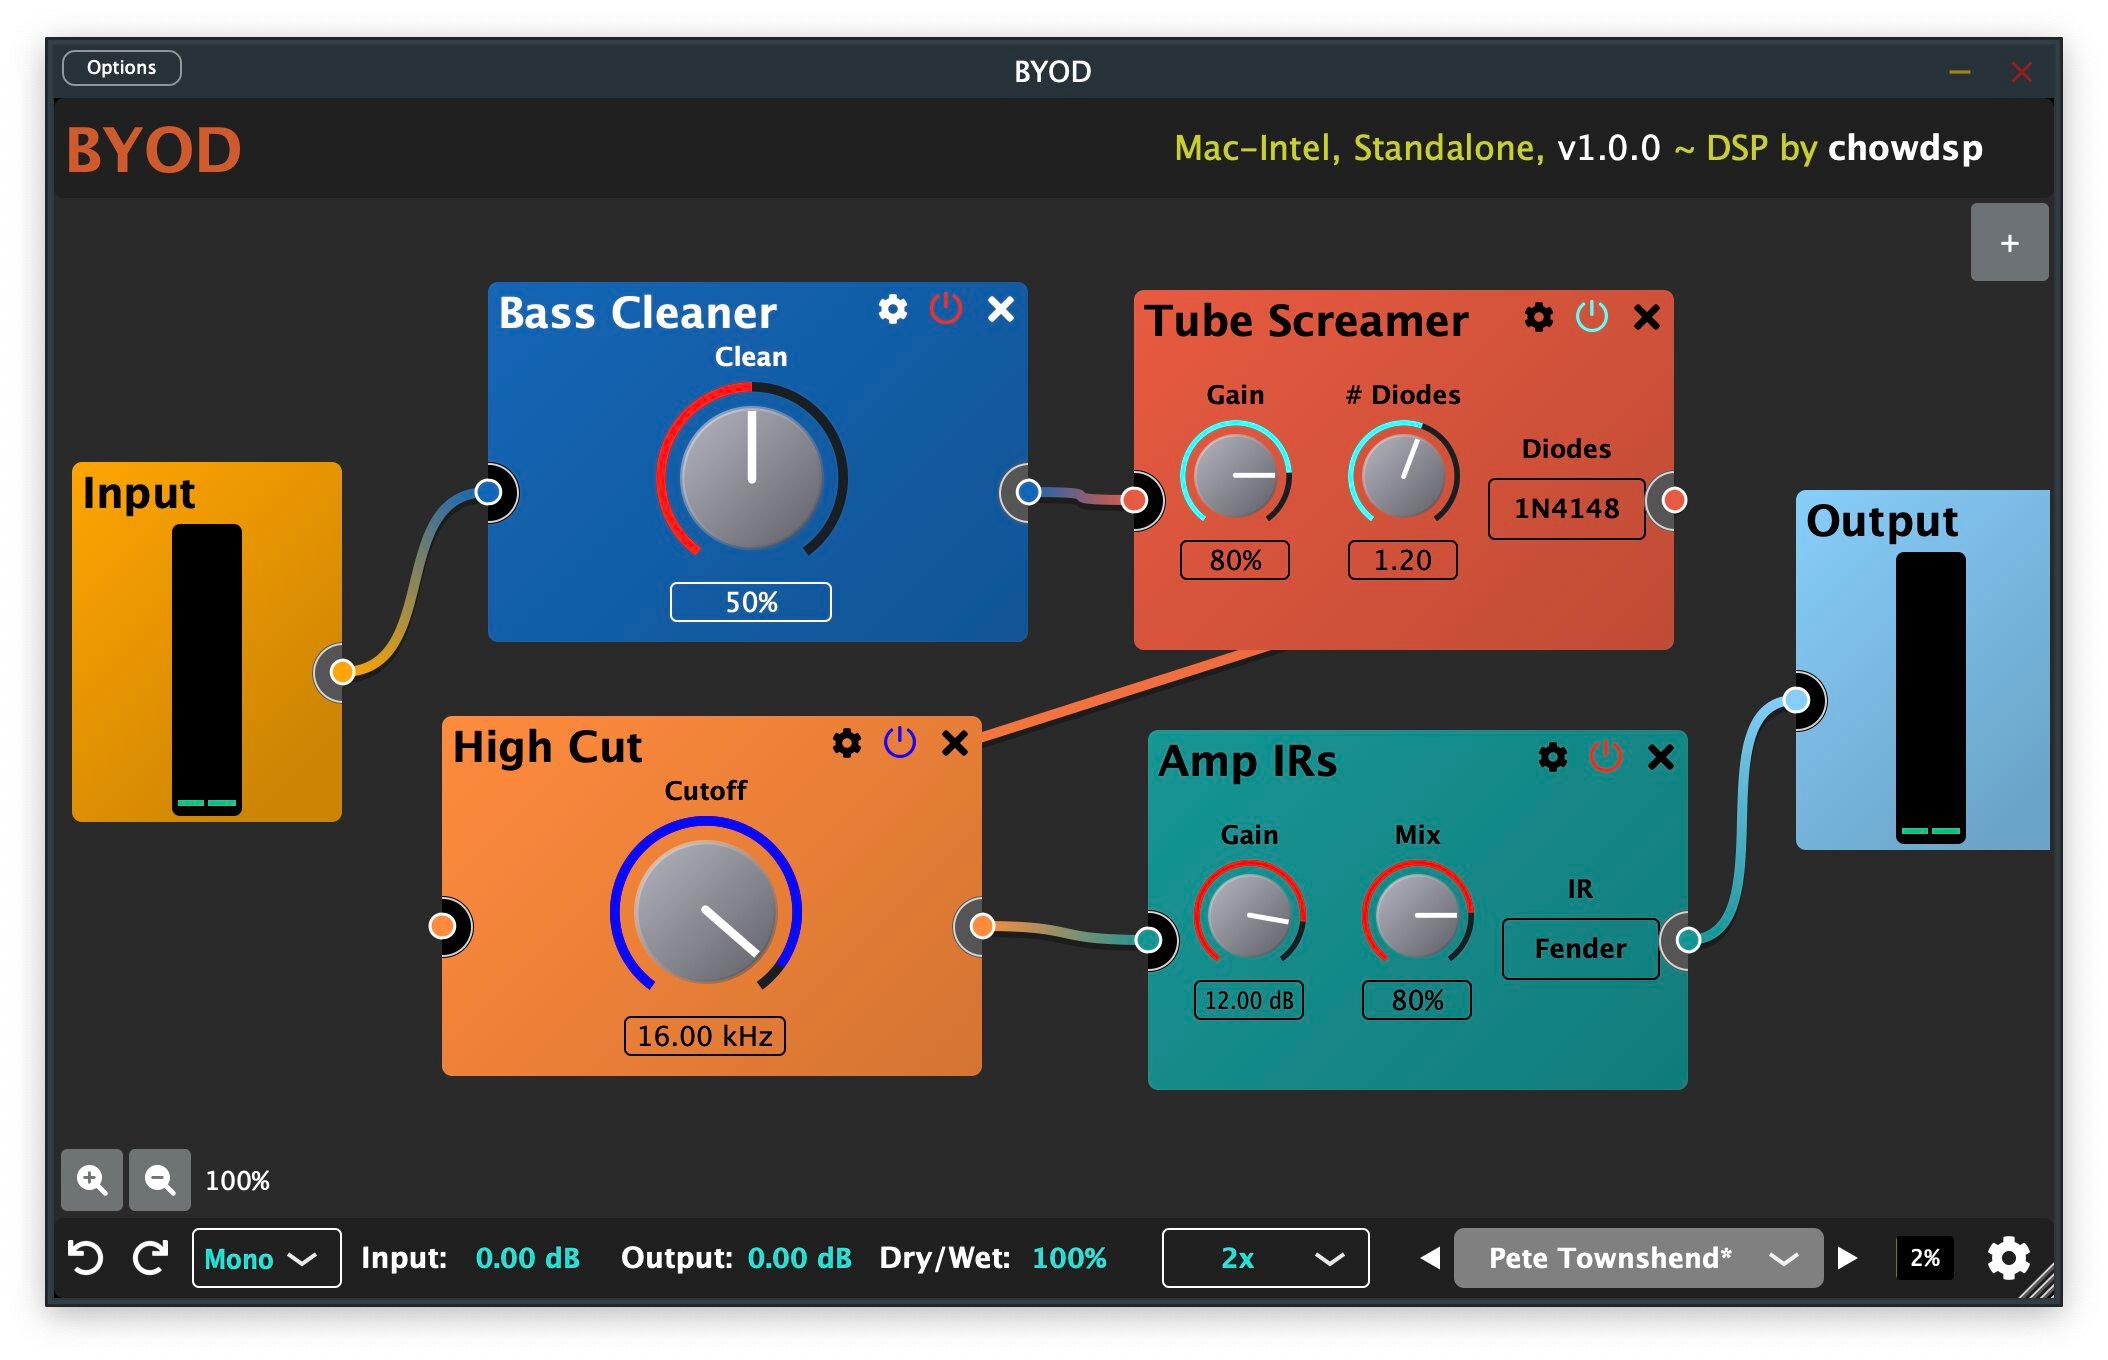
Task: Click the High Cut input port
Action: click(442, 926)
